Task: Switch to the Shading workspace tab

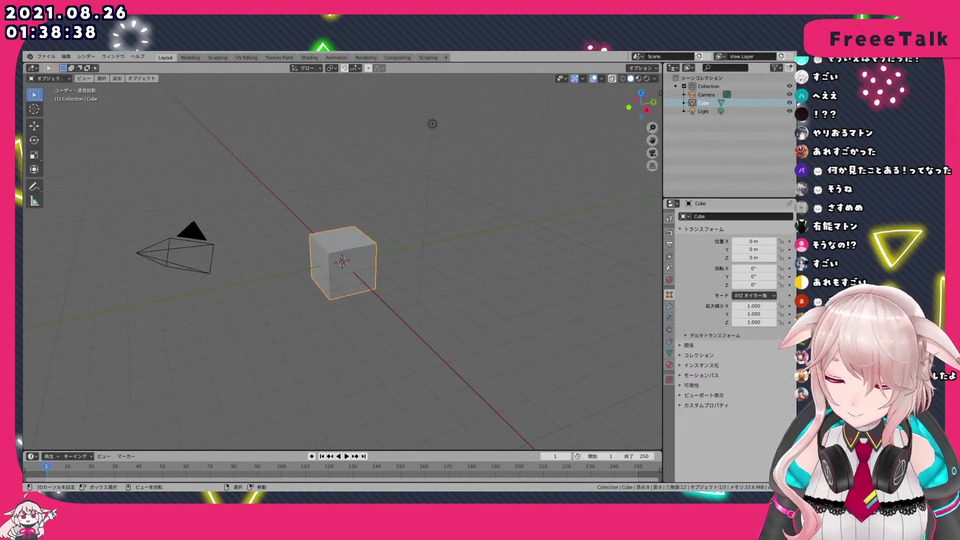Action: coord(310,58)
